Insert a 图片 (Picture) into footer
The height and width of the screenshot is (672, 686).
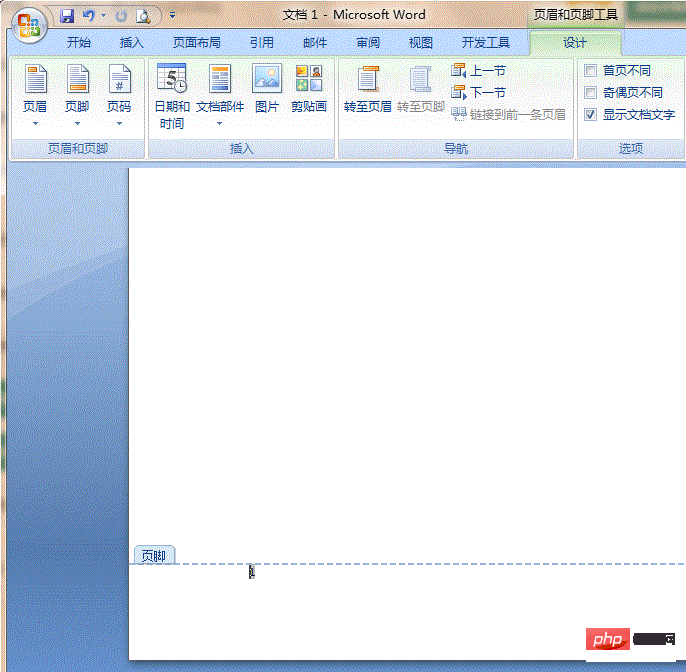(x=267, y=90)
